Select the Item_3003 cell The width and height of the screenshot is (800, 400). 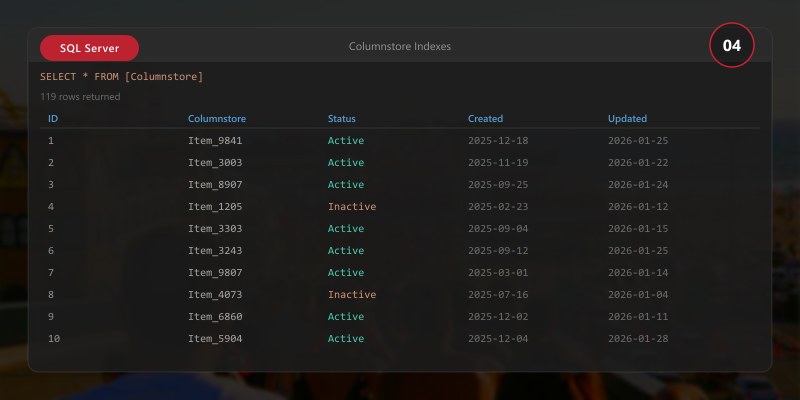215,162
